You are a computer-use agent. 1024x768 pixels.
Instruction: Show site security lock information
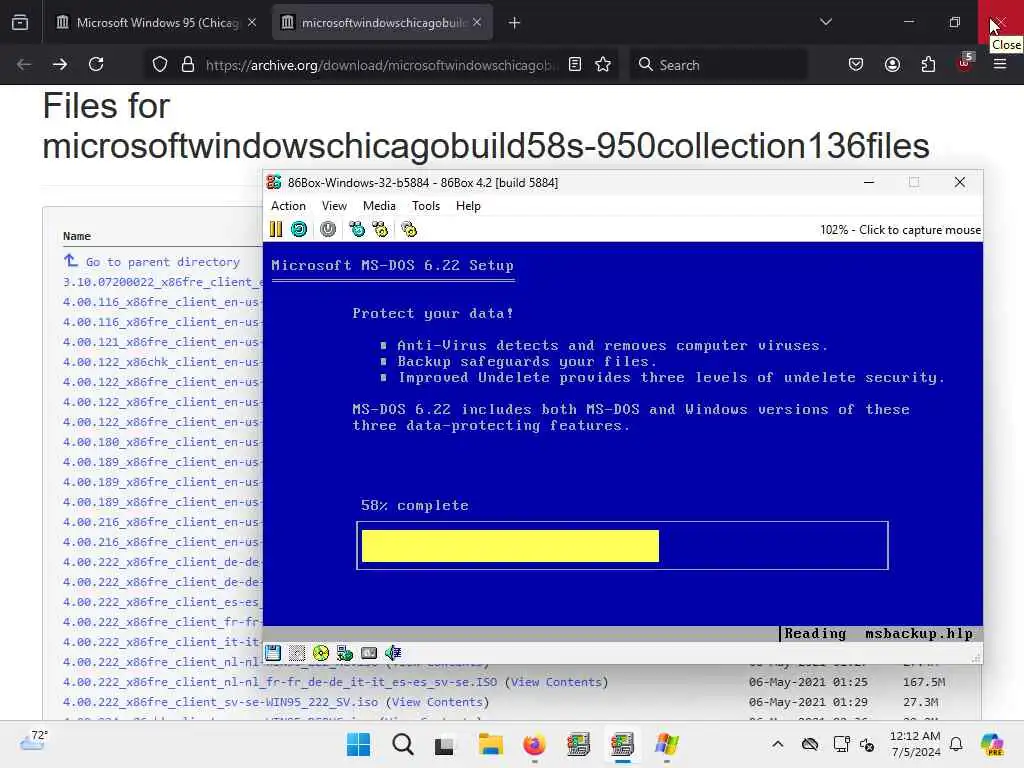point(187,65)
